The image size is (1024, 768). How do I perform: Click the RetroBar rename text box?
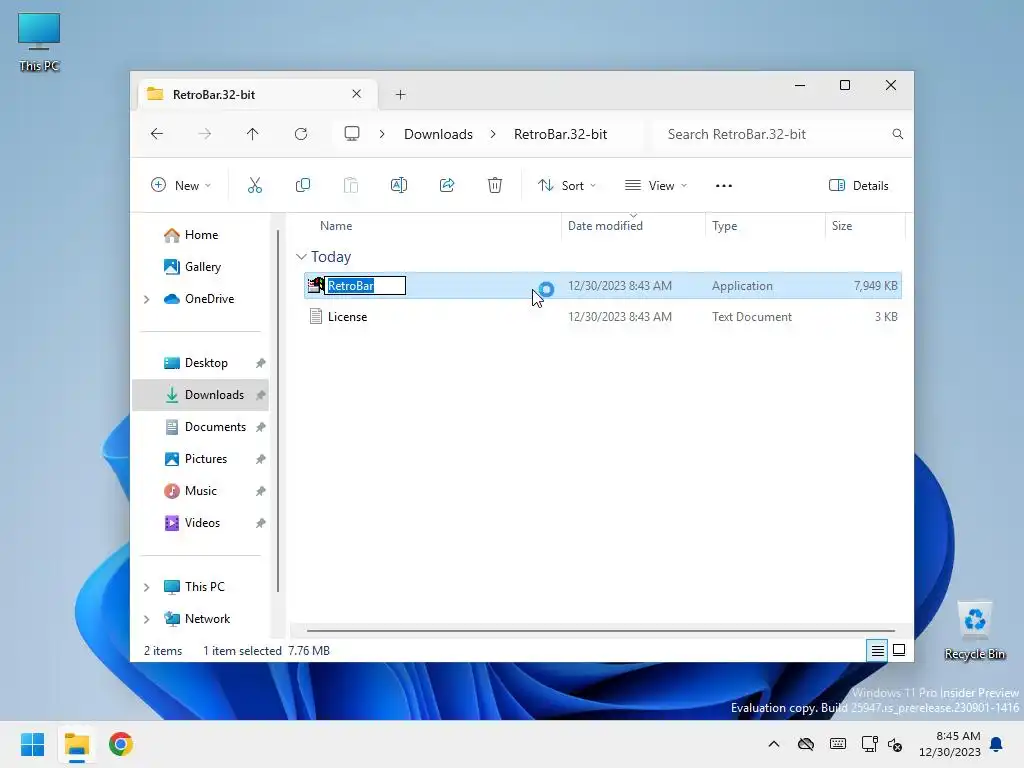pos(366,285)
